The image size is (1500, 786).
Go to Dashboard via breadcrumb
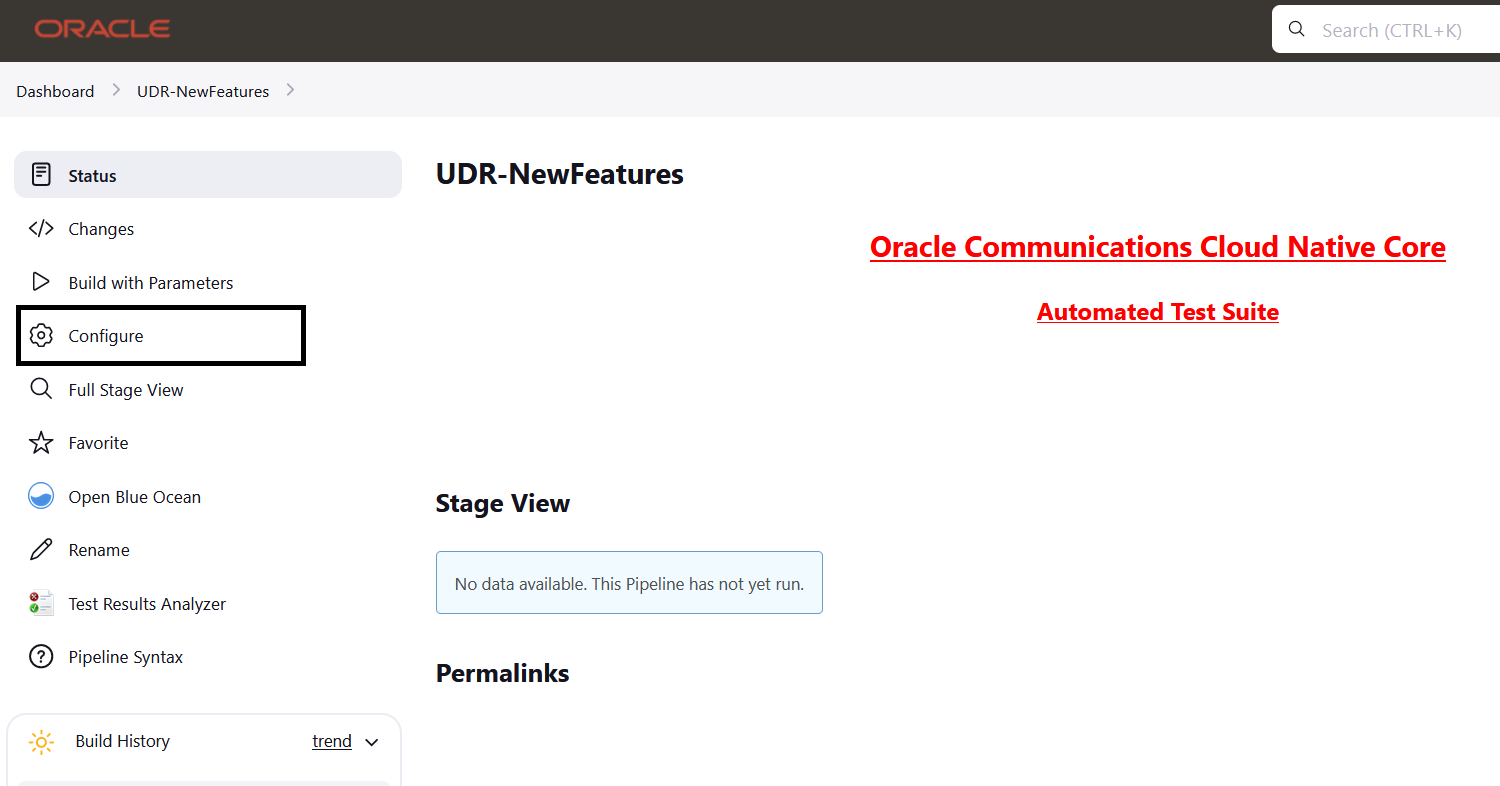tap(55, 91)
